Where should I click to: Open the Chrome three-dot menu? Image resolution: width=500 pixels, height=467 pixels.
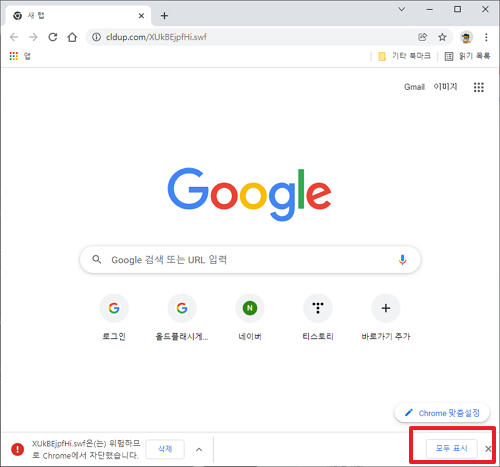[486, 37]
